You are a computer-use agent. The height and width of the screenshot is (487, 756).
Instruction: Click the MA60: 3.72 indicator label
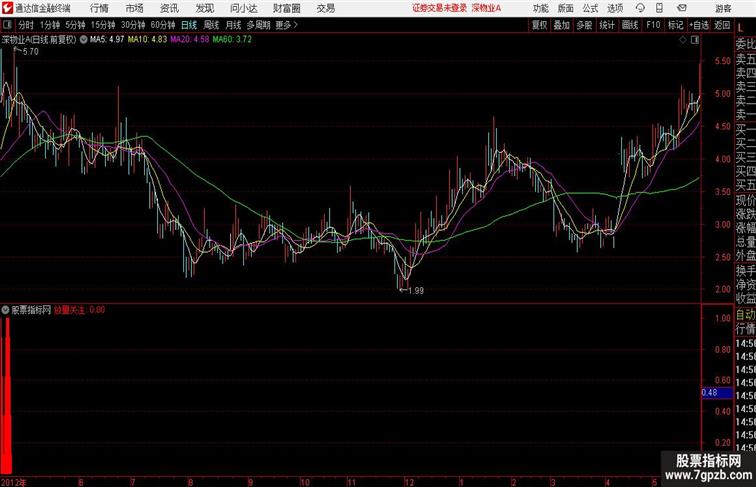coord(232,40)
